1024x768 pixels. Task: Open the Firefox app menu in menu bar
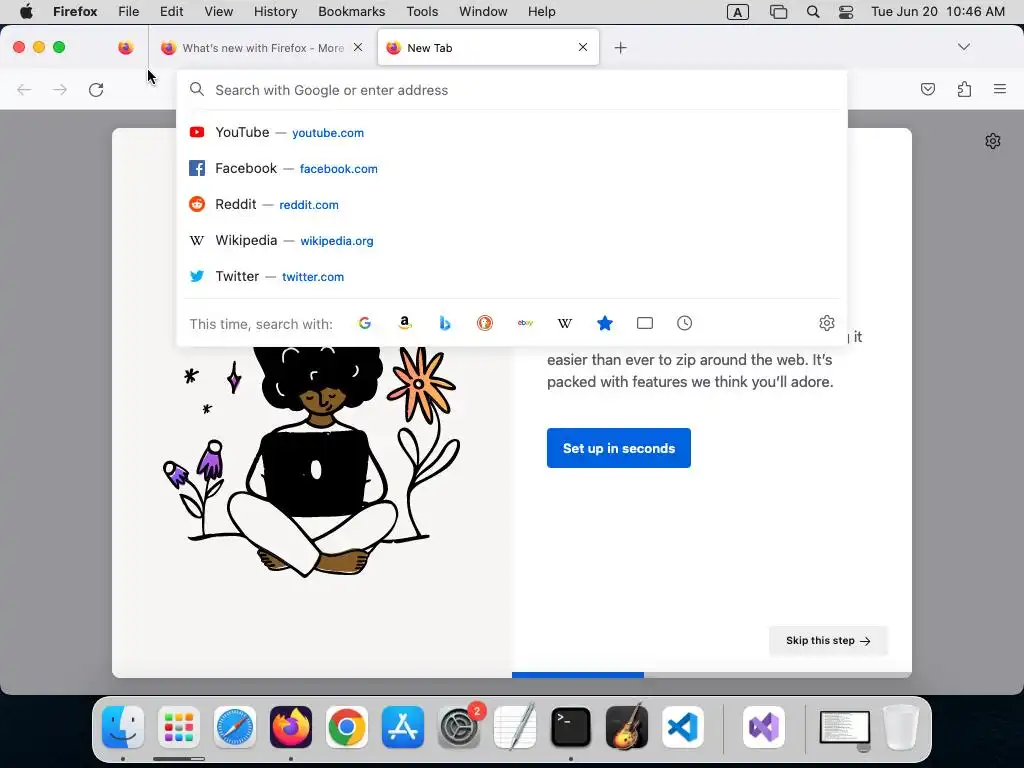tap(75, 12)
